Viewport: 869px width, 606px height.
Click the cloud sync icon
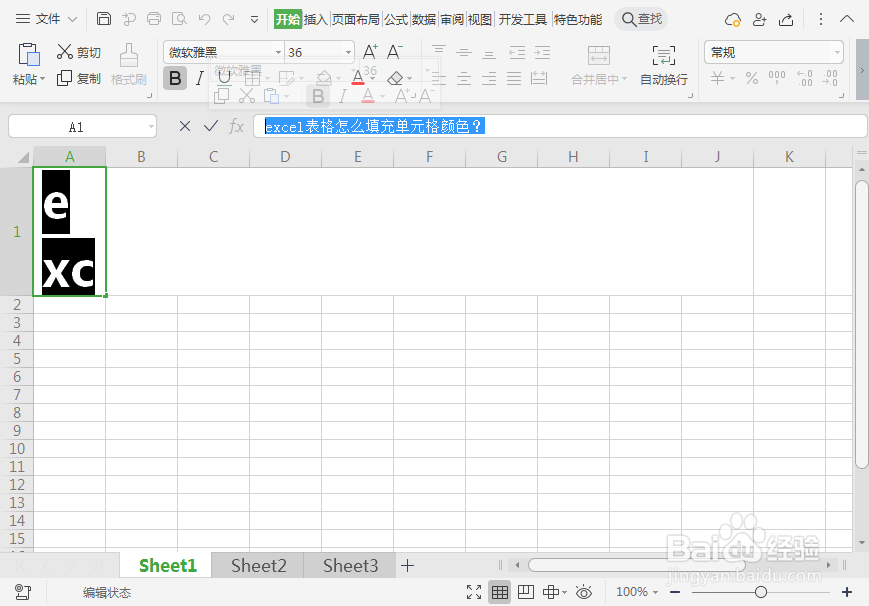click(733, 20)
